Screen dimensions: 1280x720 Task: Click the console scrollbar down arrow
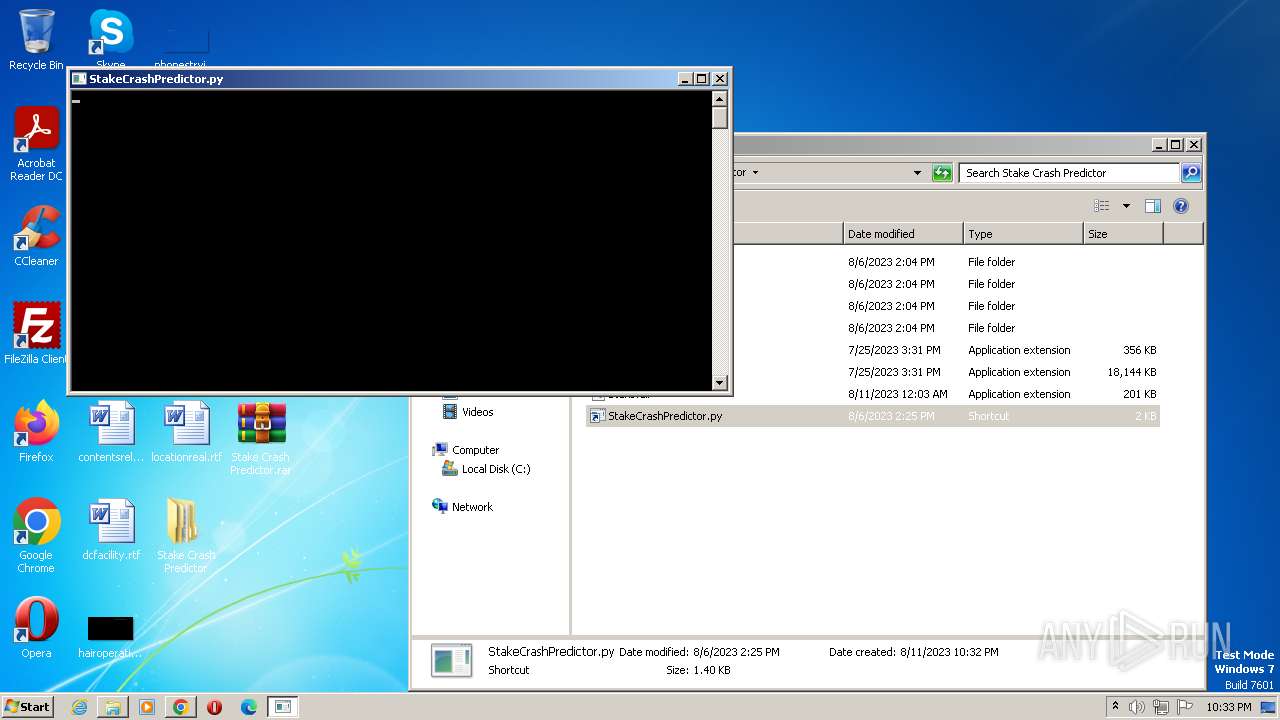[719, 382]
